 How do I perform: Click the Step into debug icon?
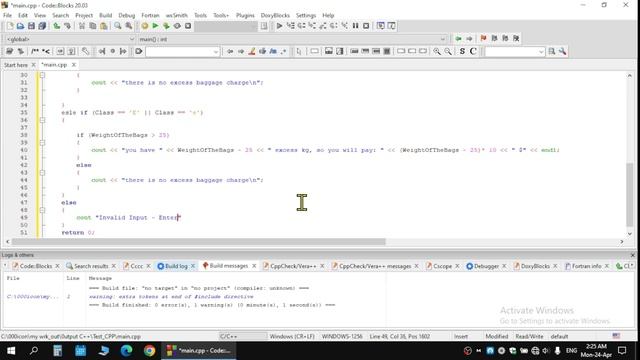point(312,26)
